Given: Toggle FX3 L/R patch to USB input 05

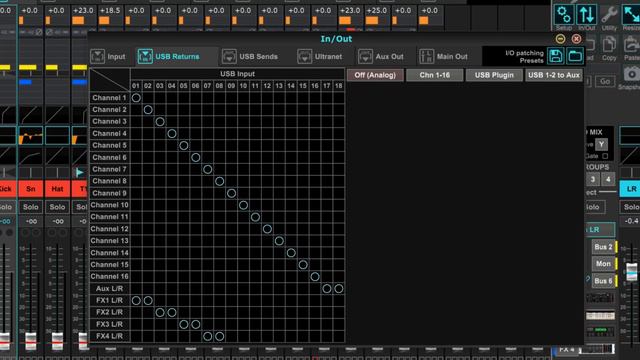Looking at the screenshot, I should coord(184,324).
